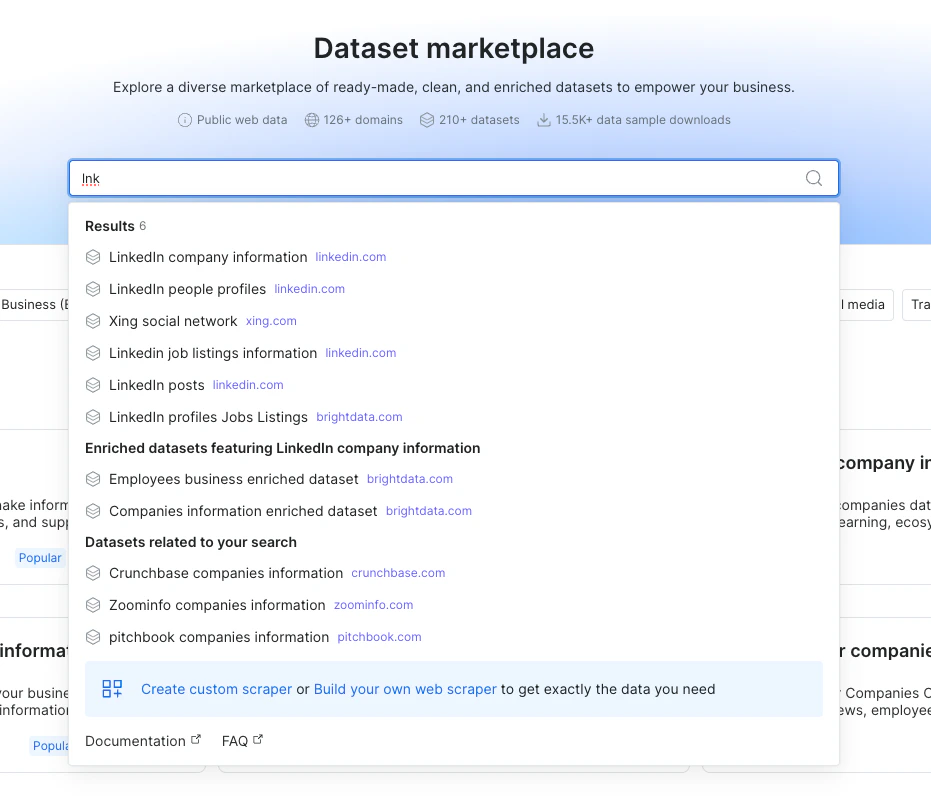
Task: Click the public web data info icon
Action: [x=184, y=120]
